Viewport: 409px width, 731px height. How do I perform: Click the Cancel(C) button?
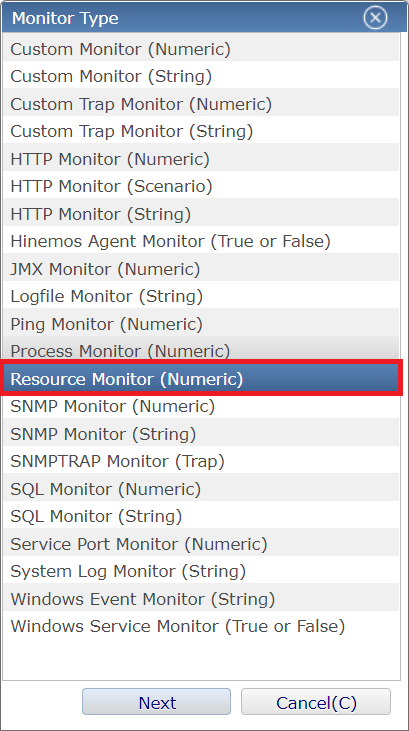pyautogui.click(x=316, y=702)
